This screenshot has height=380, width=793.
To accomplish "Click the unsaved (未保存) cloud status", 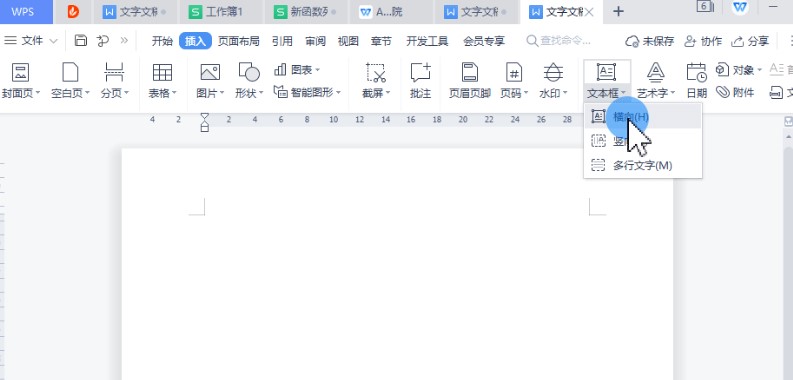I will tap(650, 41).
